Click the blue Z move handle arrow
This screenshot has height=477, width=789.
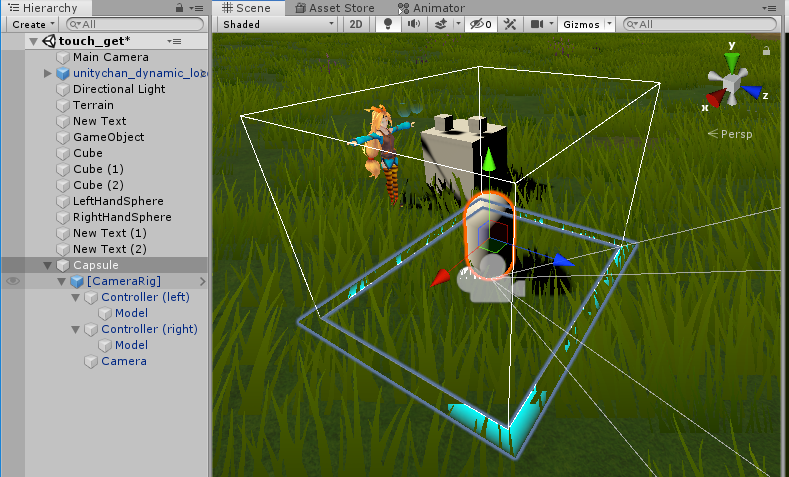point(564,260)
